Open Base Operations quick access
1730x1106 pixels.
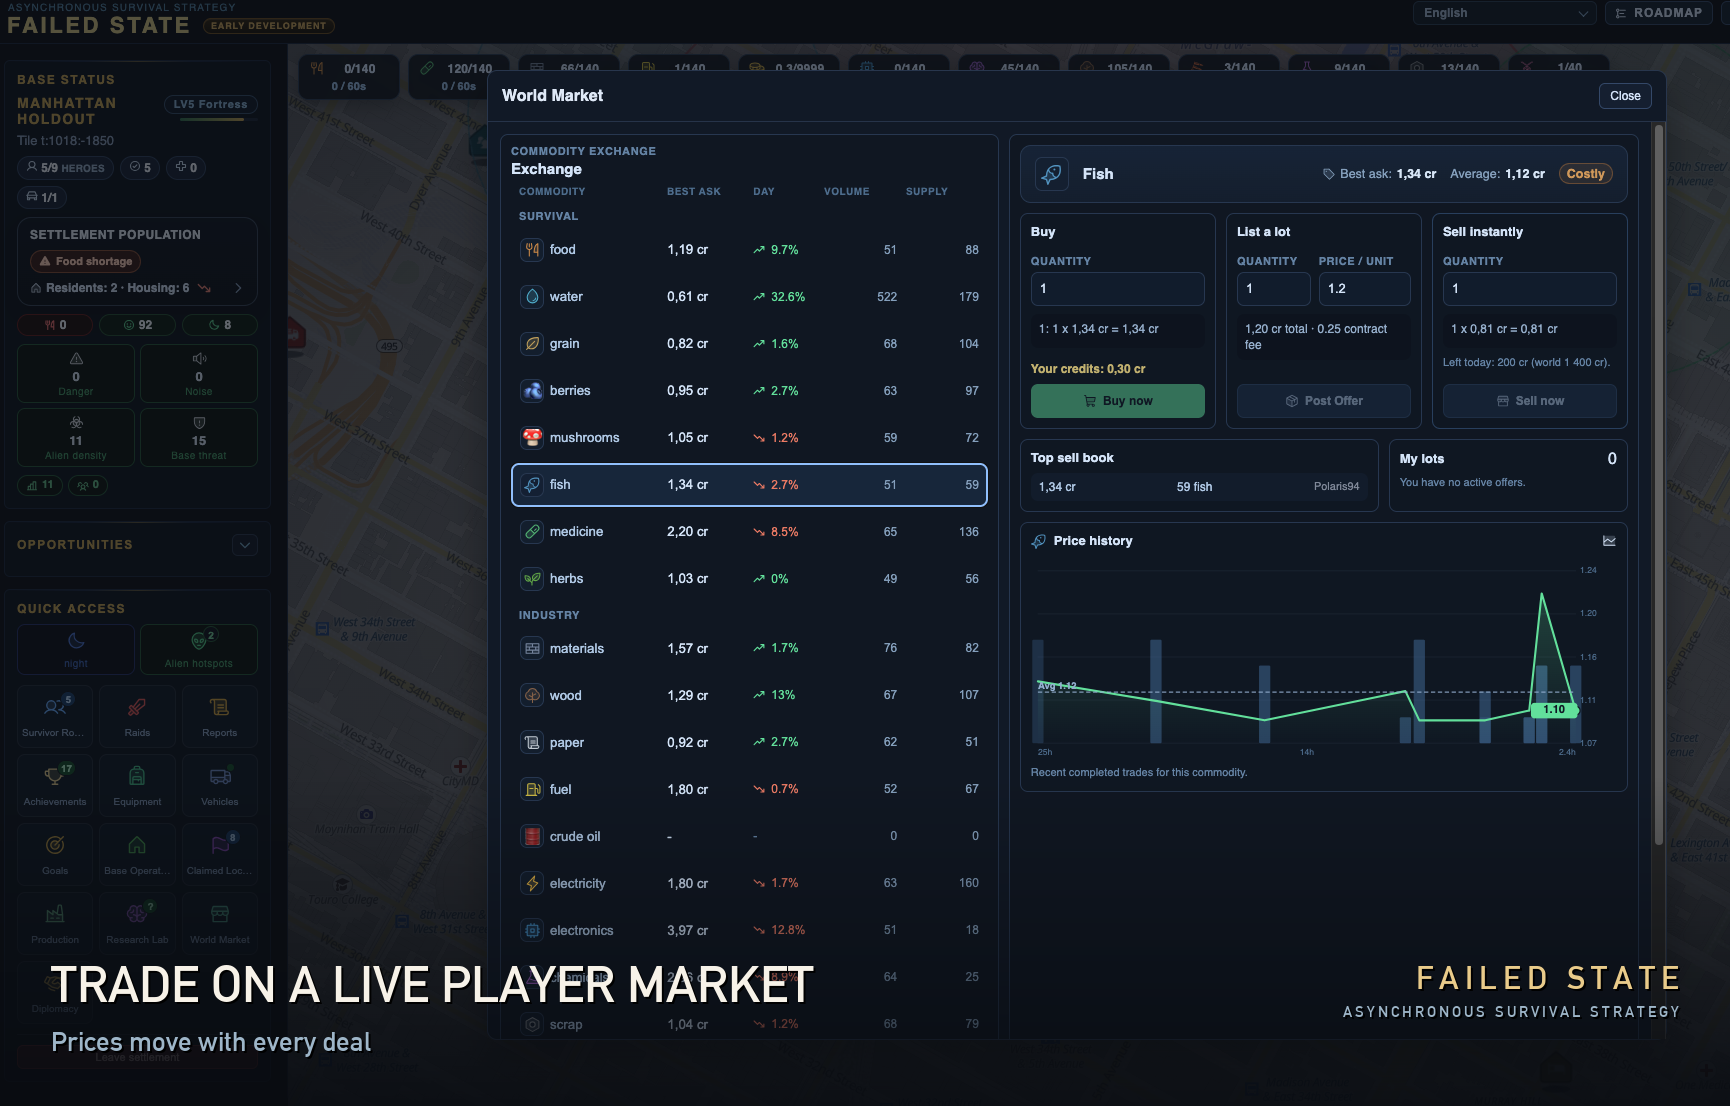point(137,854)
